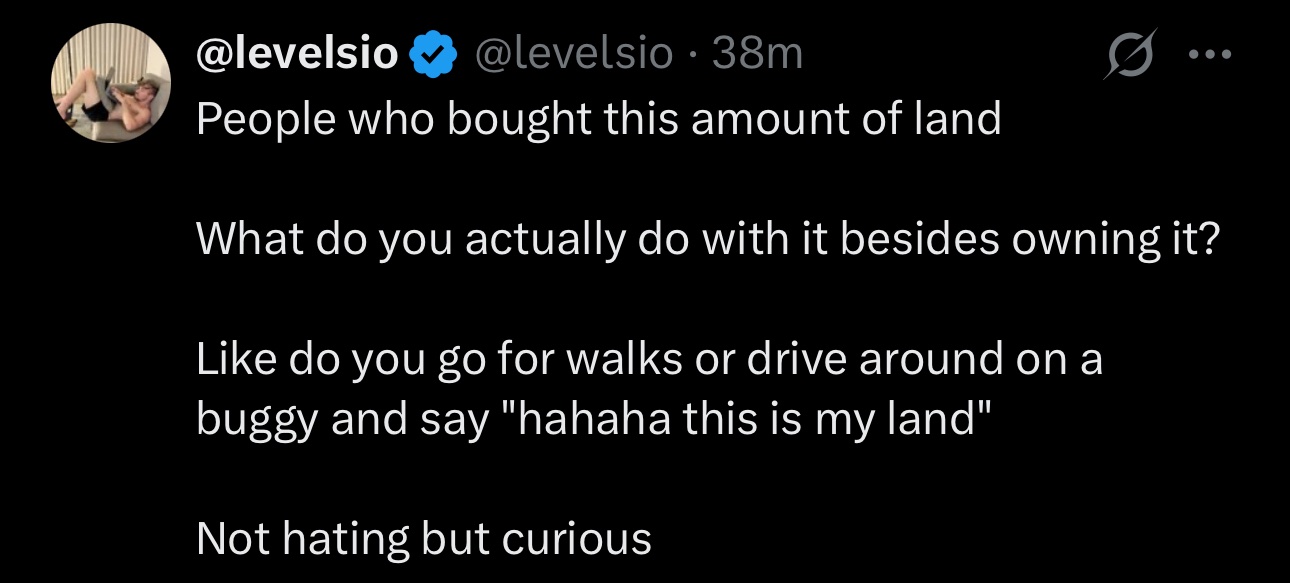
Task: Click the line starting "Like do you go"
Action: (648, 359)
